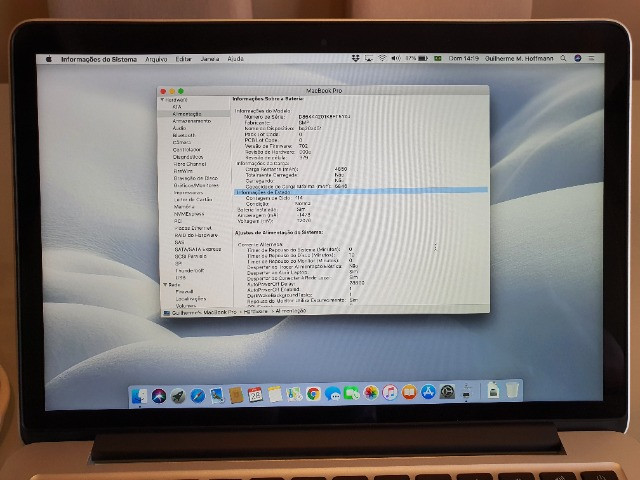
Task: Open Maps icon in the Dock
Action: (x=294, y=394)
